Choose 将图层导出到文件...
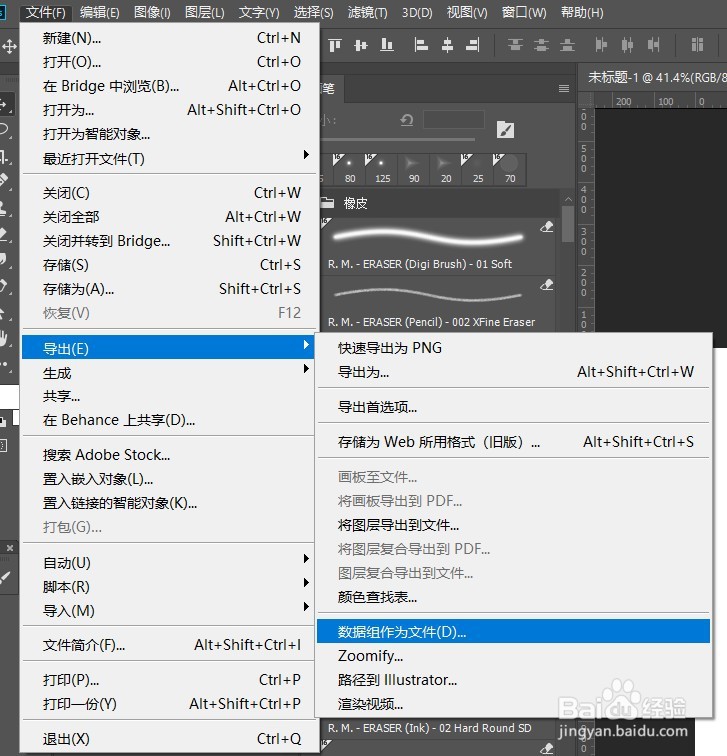The width and height of the screenshot is (727, 756). click(513, 525)
